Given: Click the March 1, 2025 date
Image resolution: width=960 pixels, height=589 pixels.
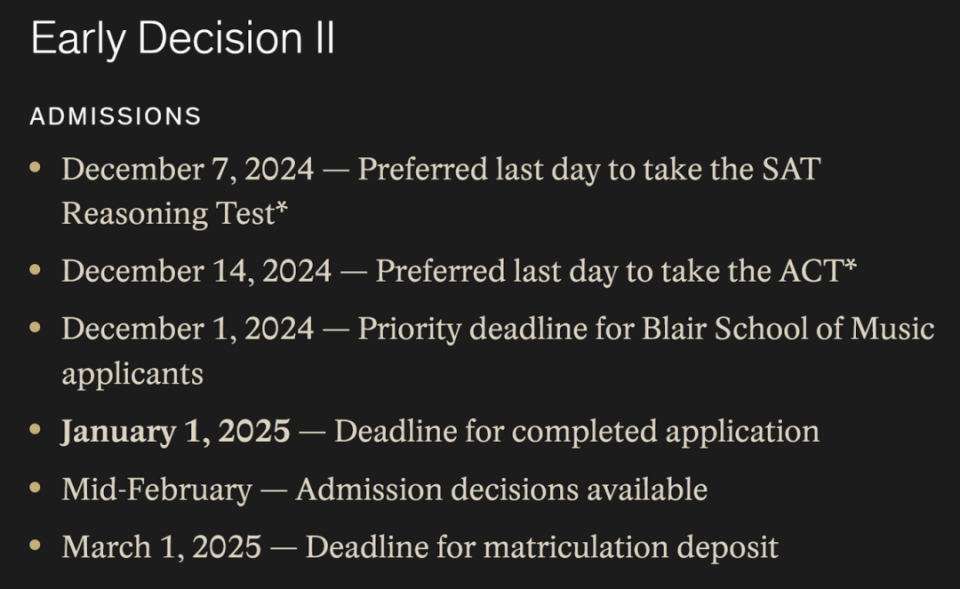Looking at the screenshot, I should [x=161, y=548].
